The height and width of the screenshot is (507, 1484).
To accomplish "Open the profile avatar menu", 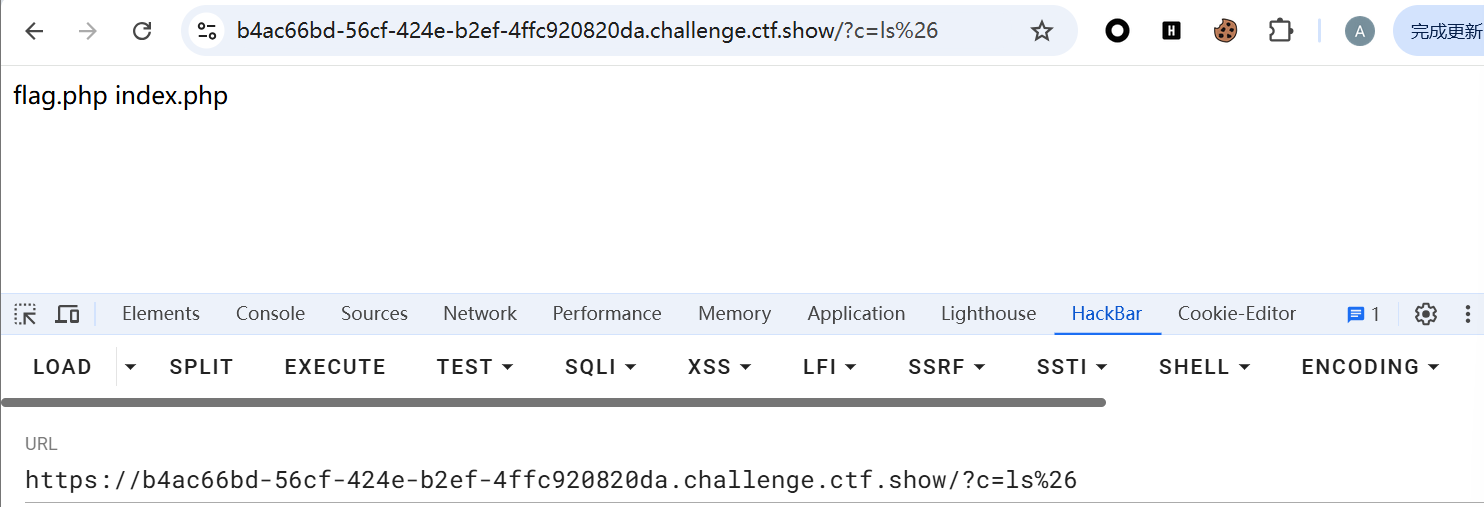I will (1359, 31).
